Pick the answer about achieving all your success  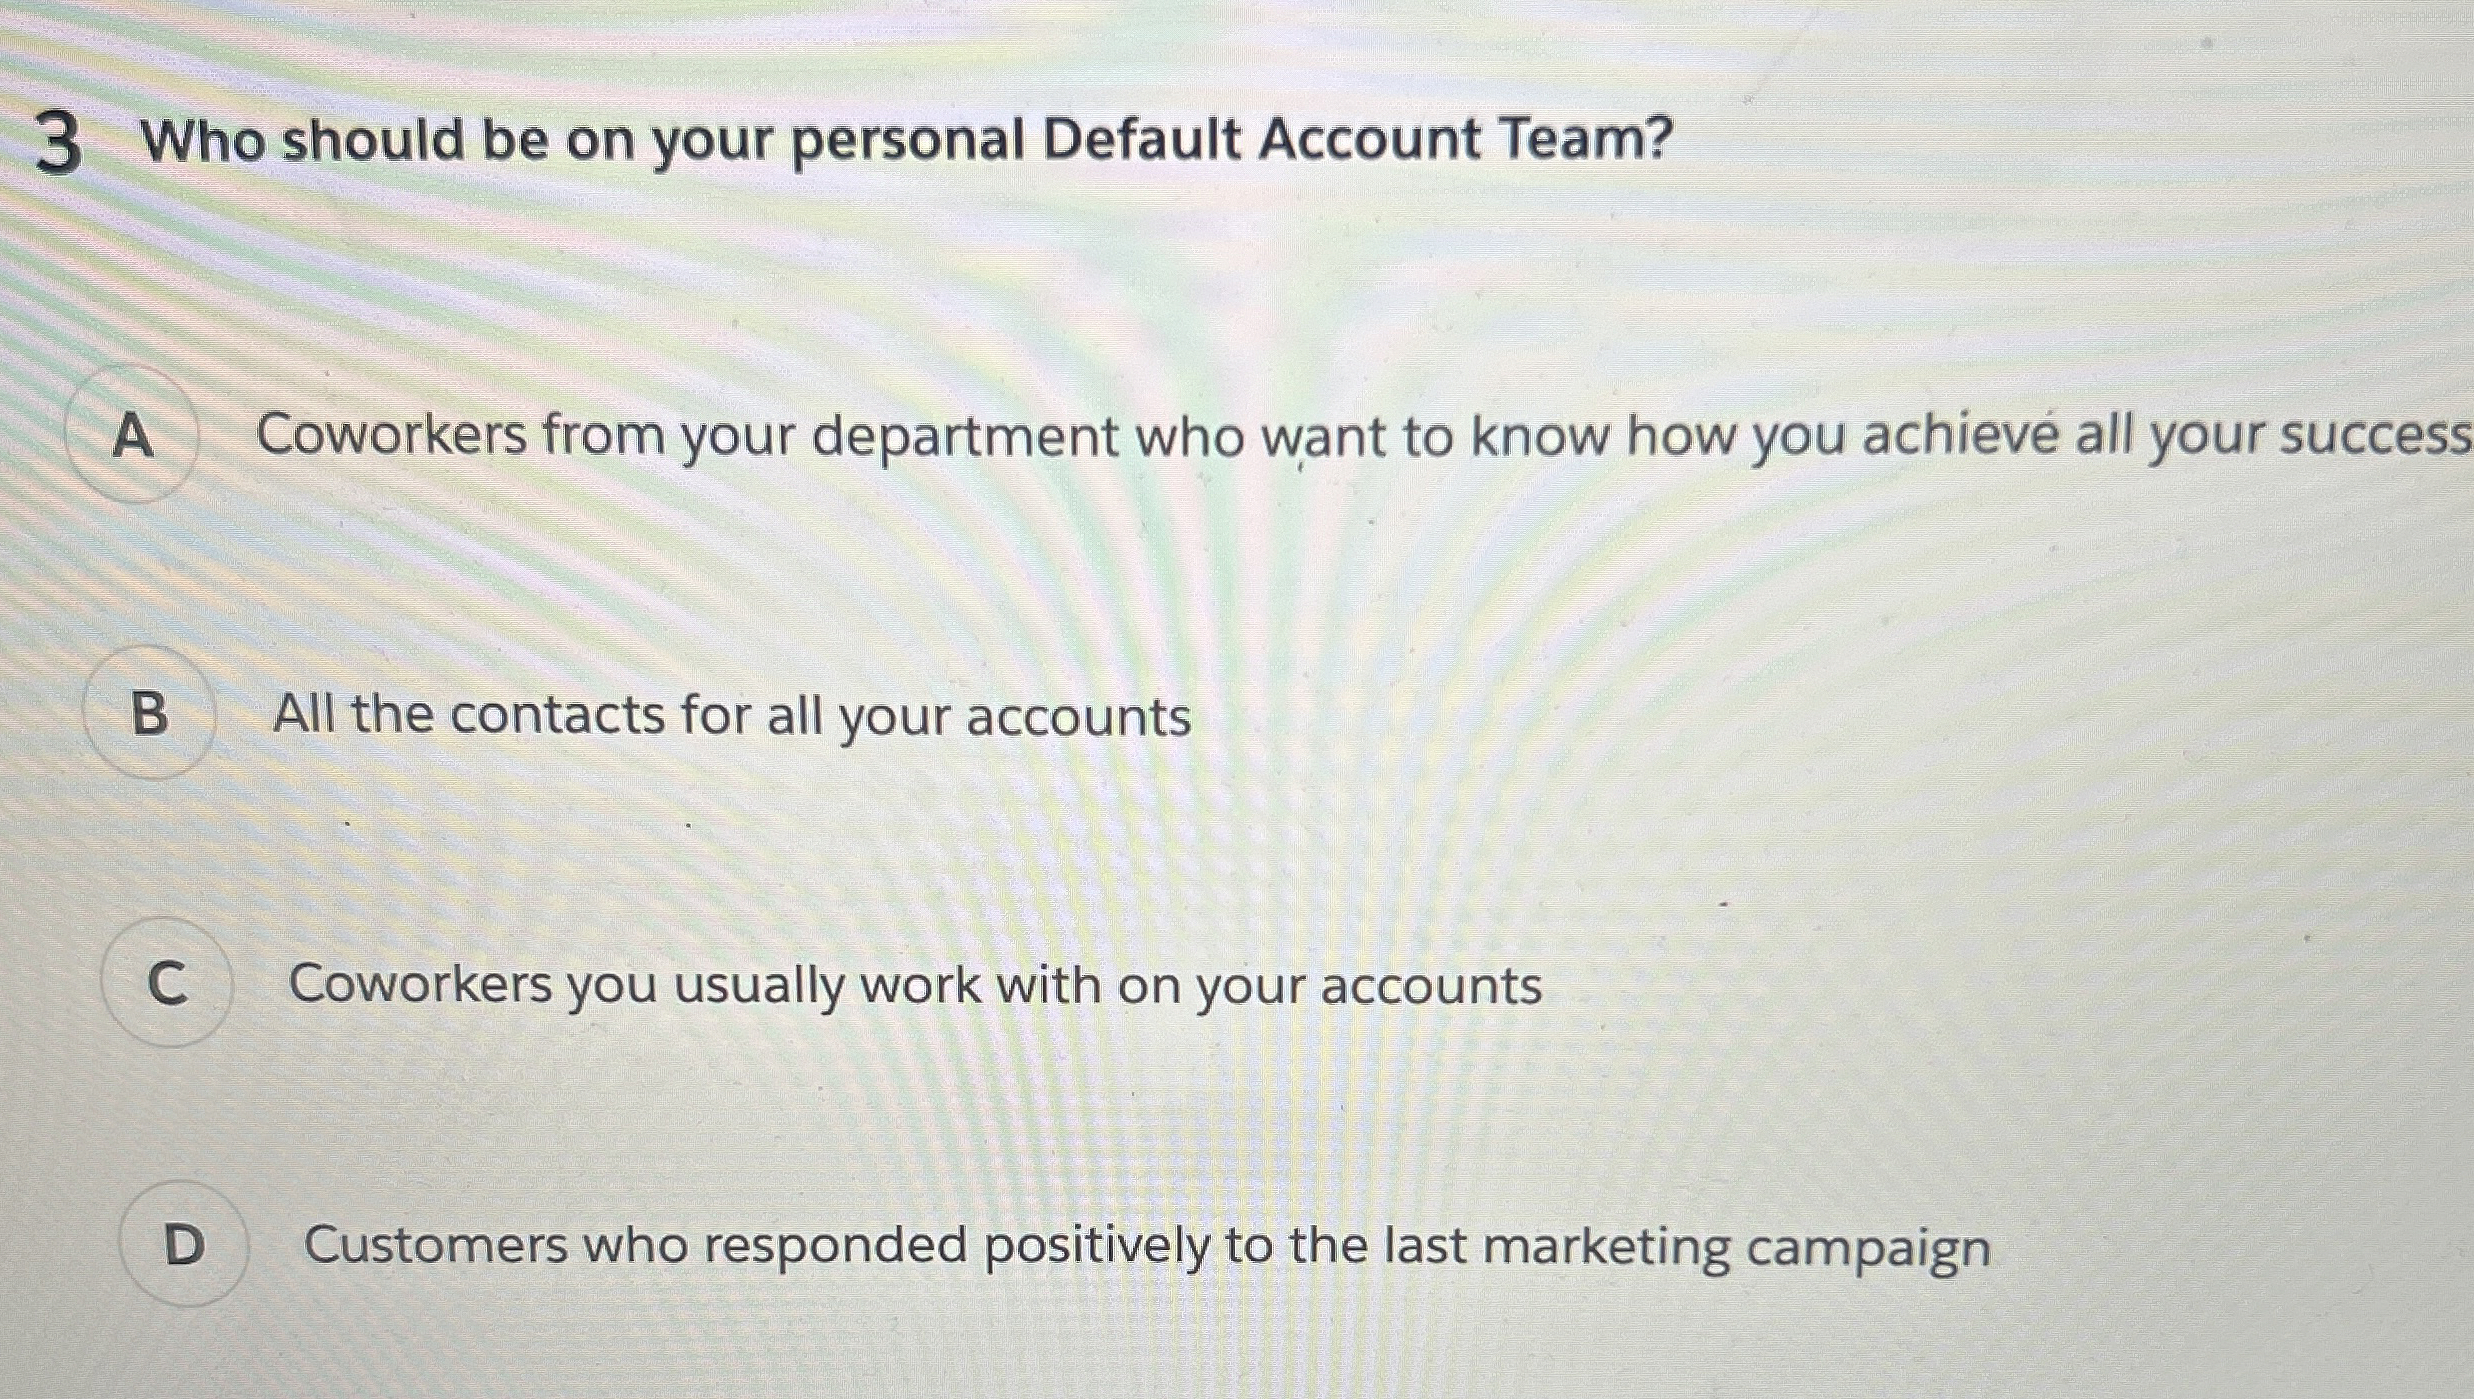click(x=1362, y=436)
